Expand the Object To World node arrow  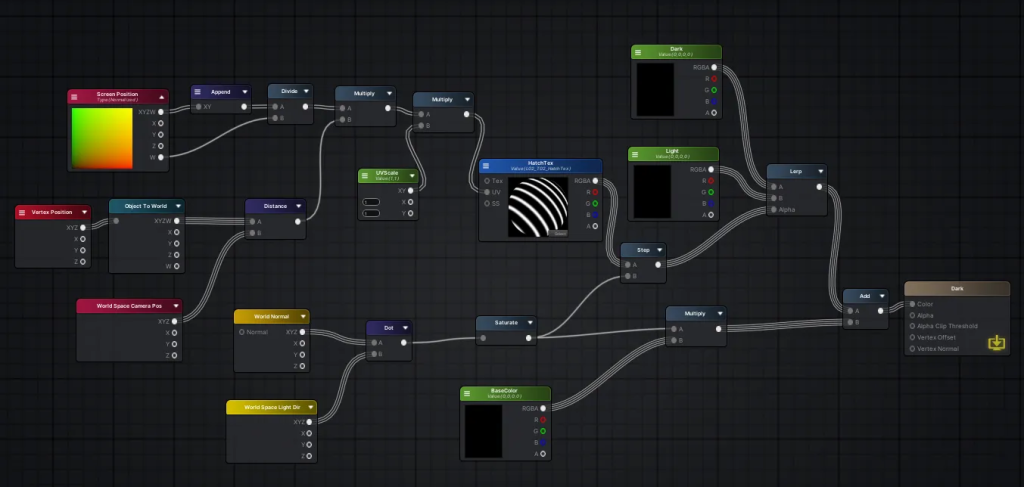pos(177,206)
